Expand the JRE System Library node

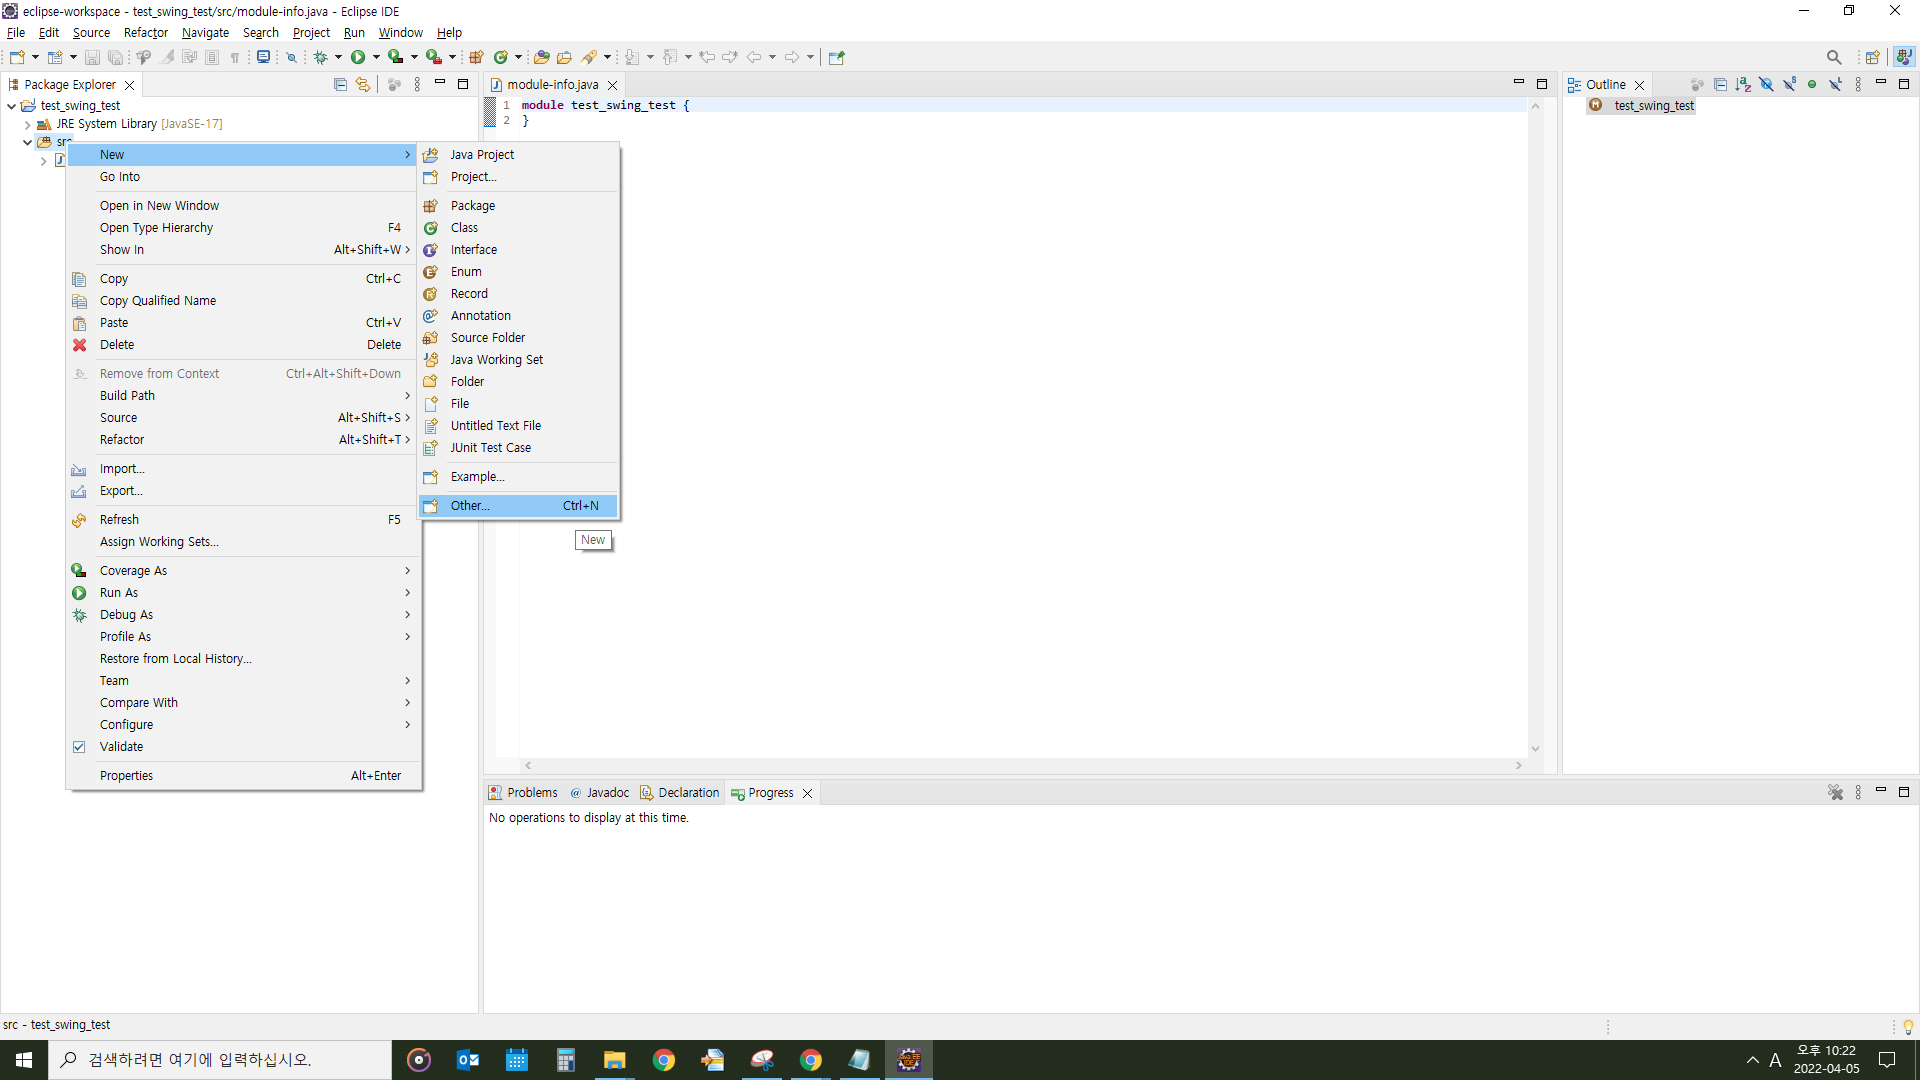pyautogui.click(x=27, y=124)
